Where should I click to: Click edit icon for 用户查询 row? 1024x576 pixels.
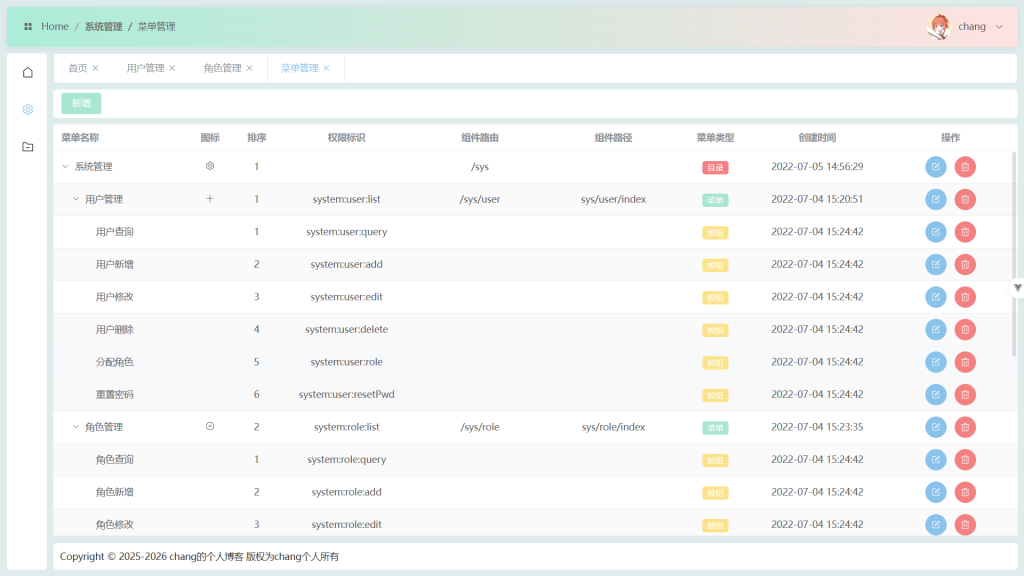point(935,232)
